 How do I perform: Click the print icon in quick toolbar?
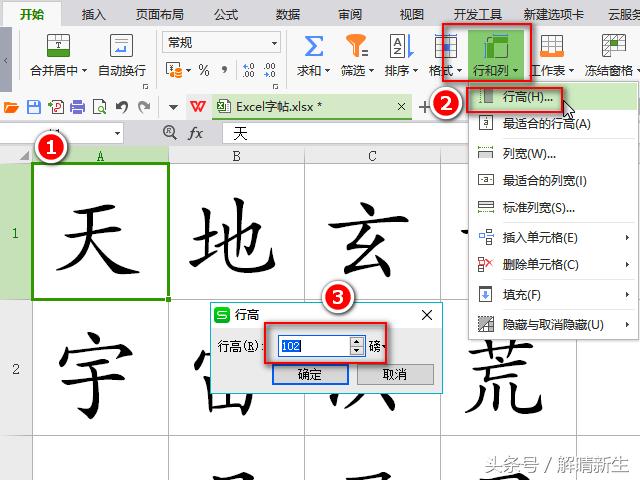pos(77,107)
